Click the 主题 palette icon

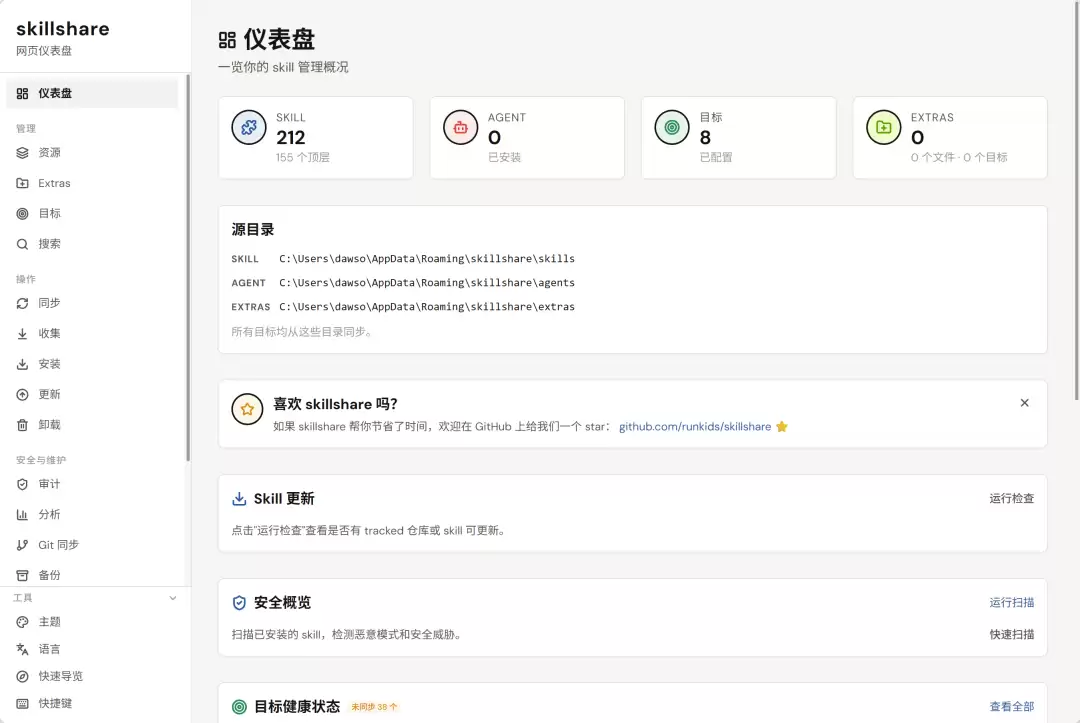[x=22, y=622]
